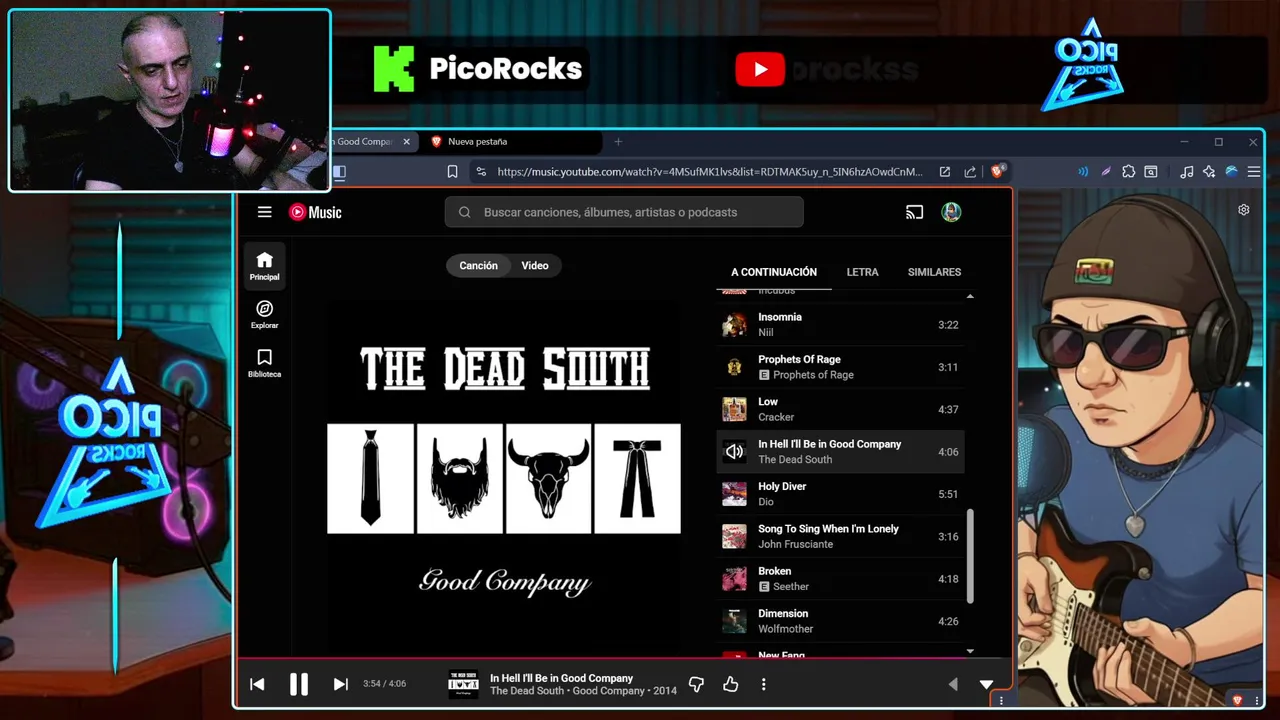Open a new browser tab
This screenshot has height=720, width=1280.
coord(618,142)
